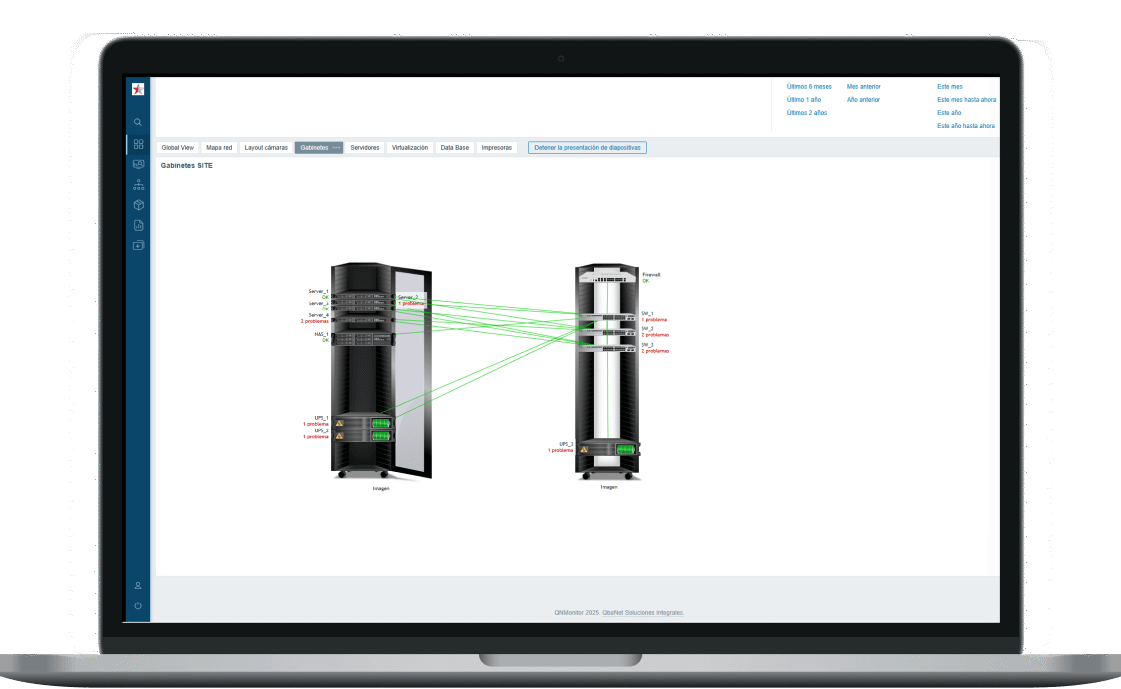Expand the Gabinetes tab options ellipsis
Viewport: 1121px width, 689px height.
(x=336, y=147)
